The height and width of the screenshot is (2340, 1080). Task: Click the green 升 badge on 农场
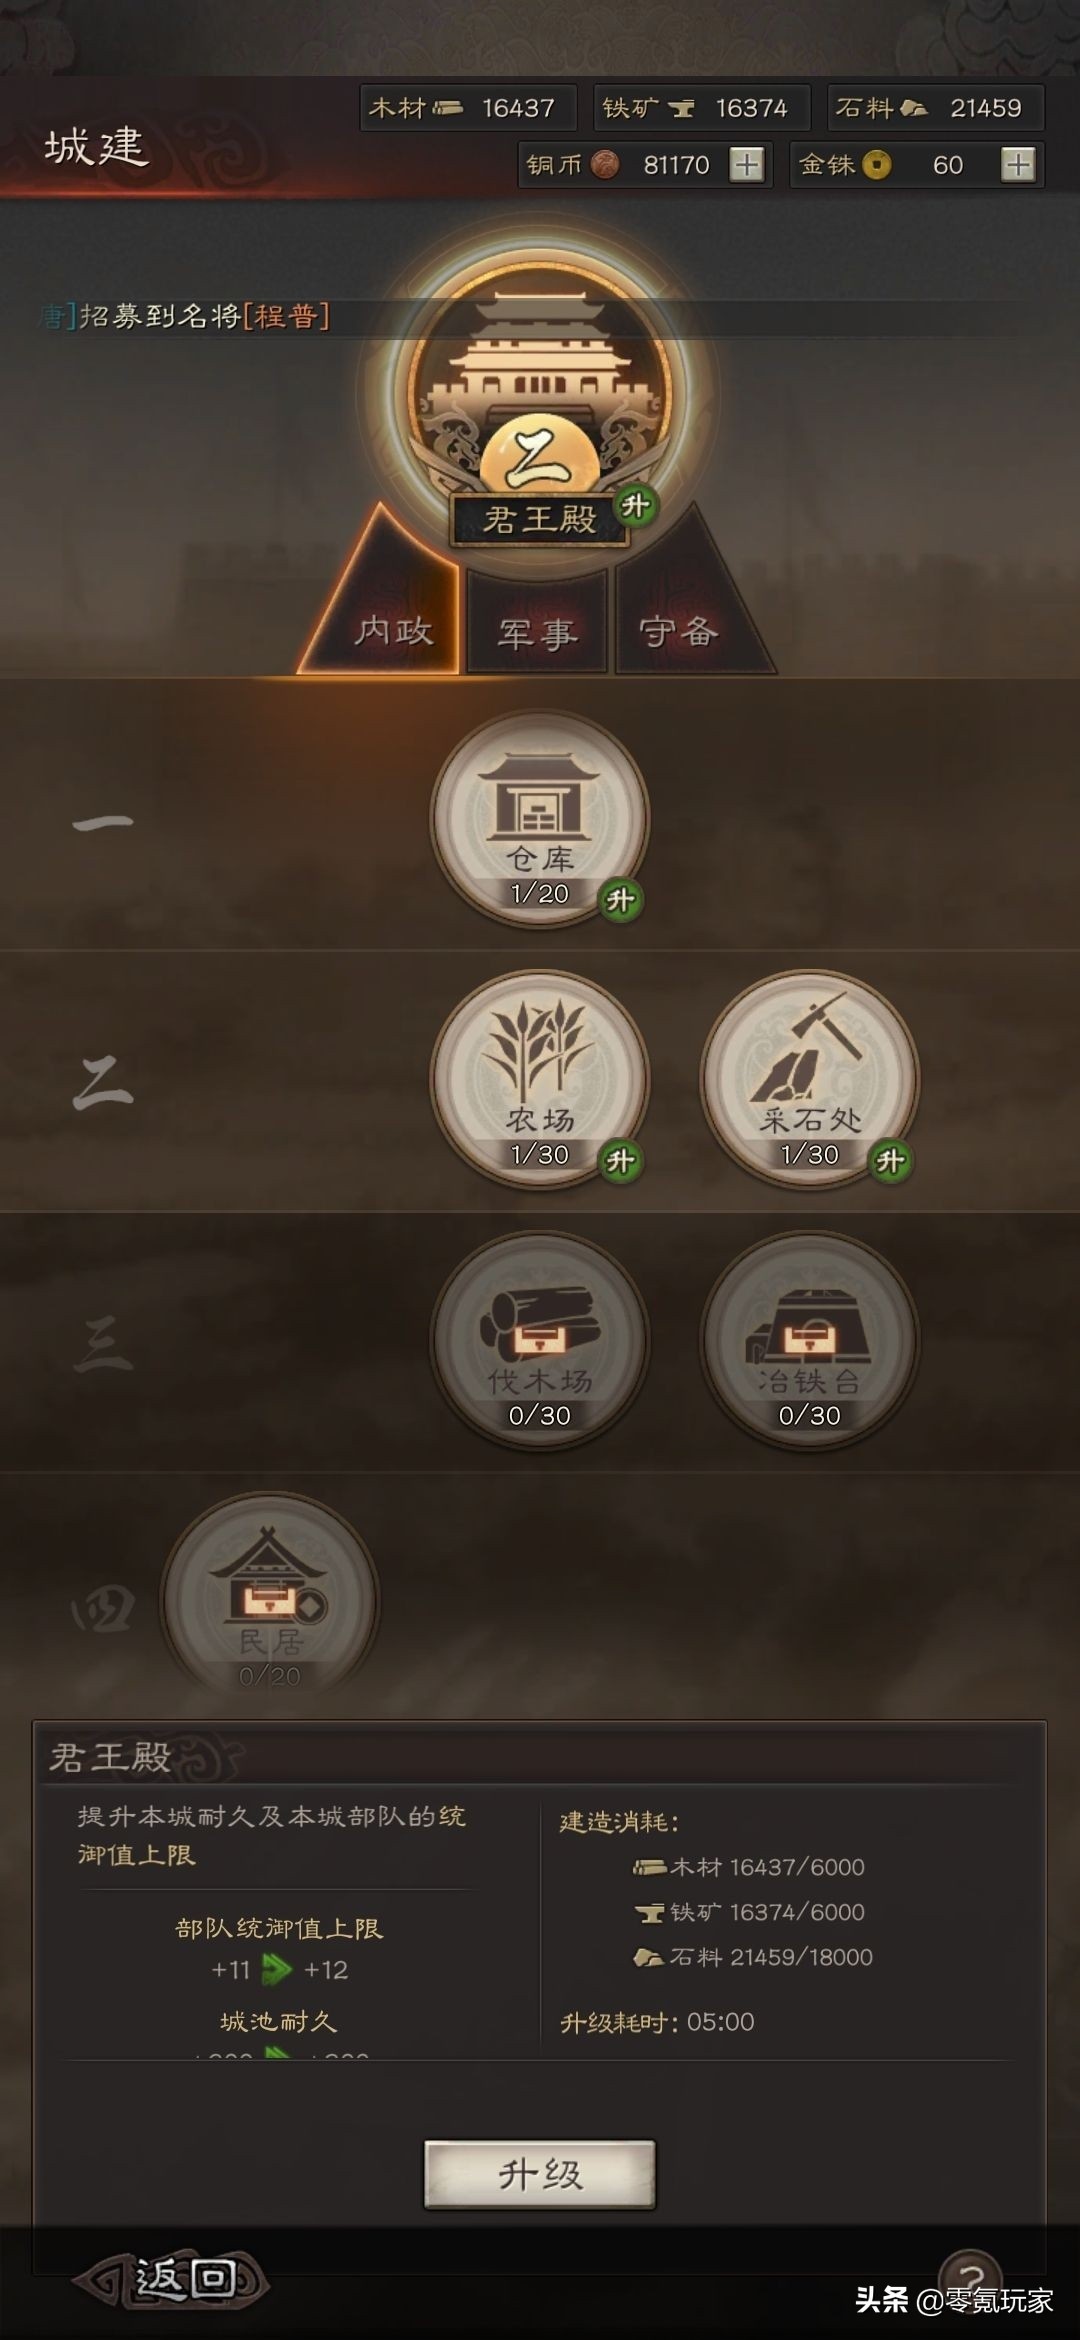coord(620,1161)
